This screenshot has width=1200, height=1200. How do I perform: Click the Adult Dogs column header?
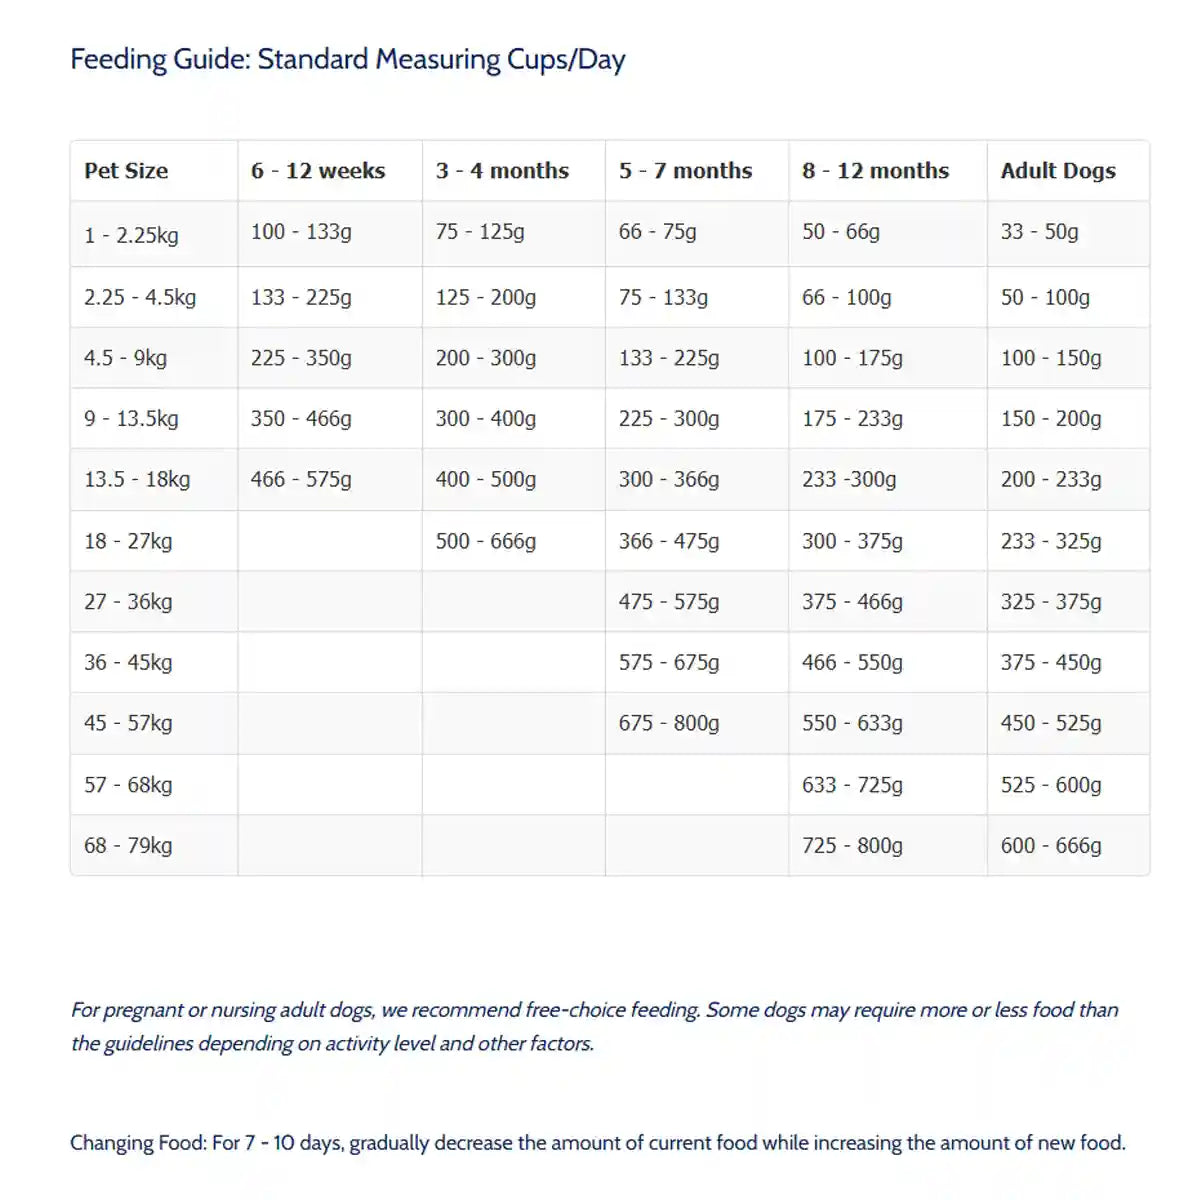1058,171
